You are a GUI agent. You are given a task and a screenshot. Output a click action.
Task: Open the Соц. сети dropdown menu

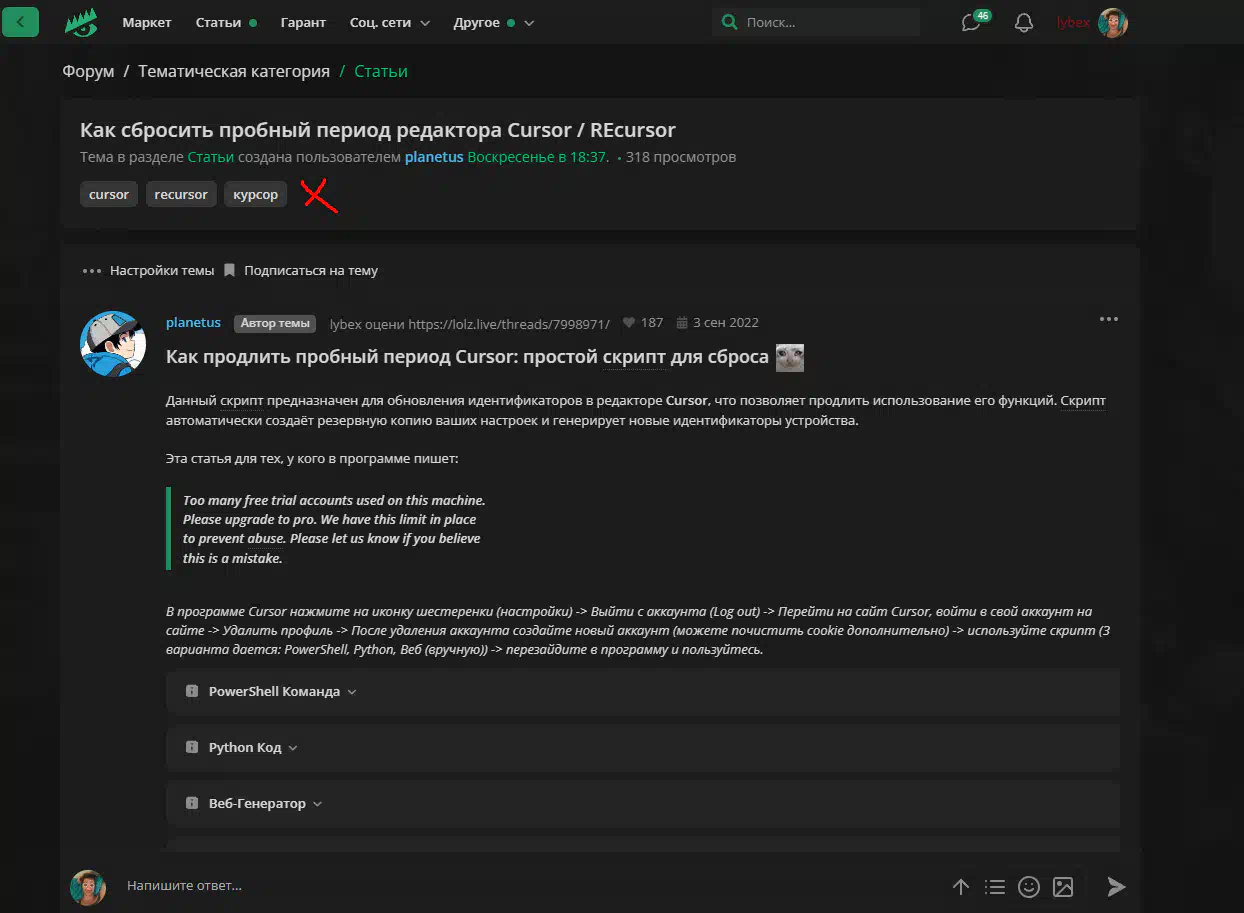390,22
